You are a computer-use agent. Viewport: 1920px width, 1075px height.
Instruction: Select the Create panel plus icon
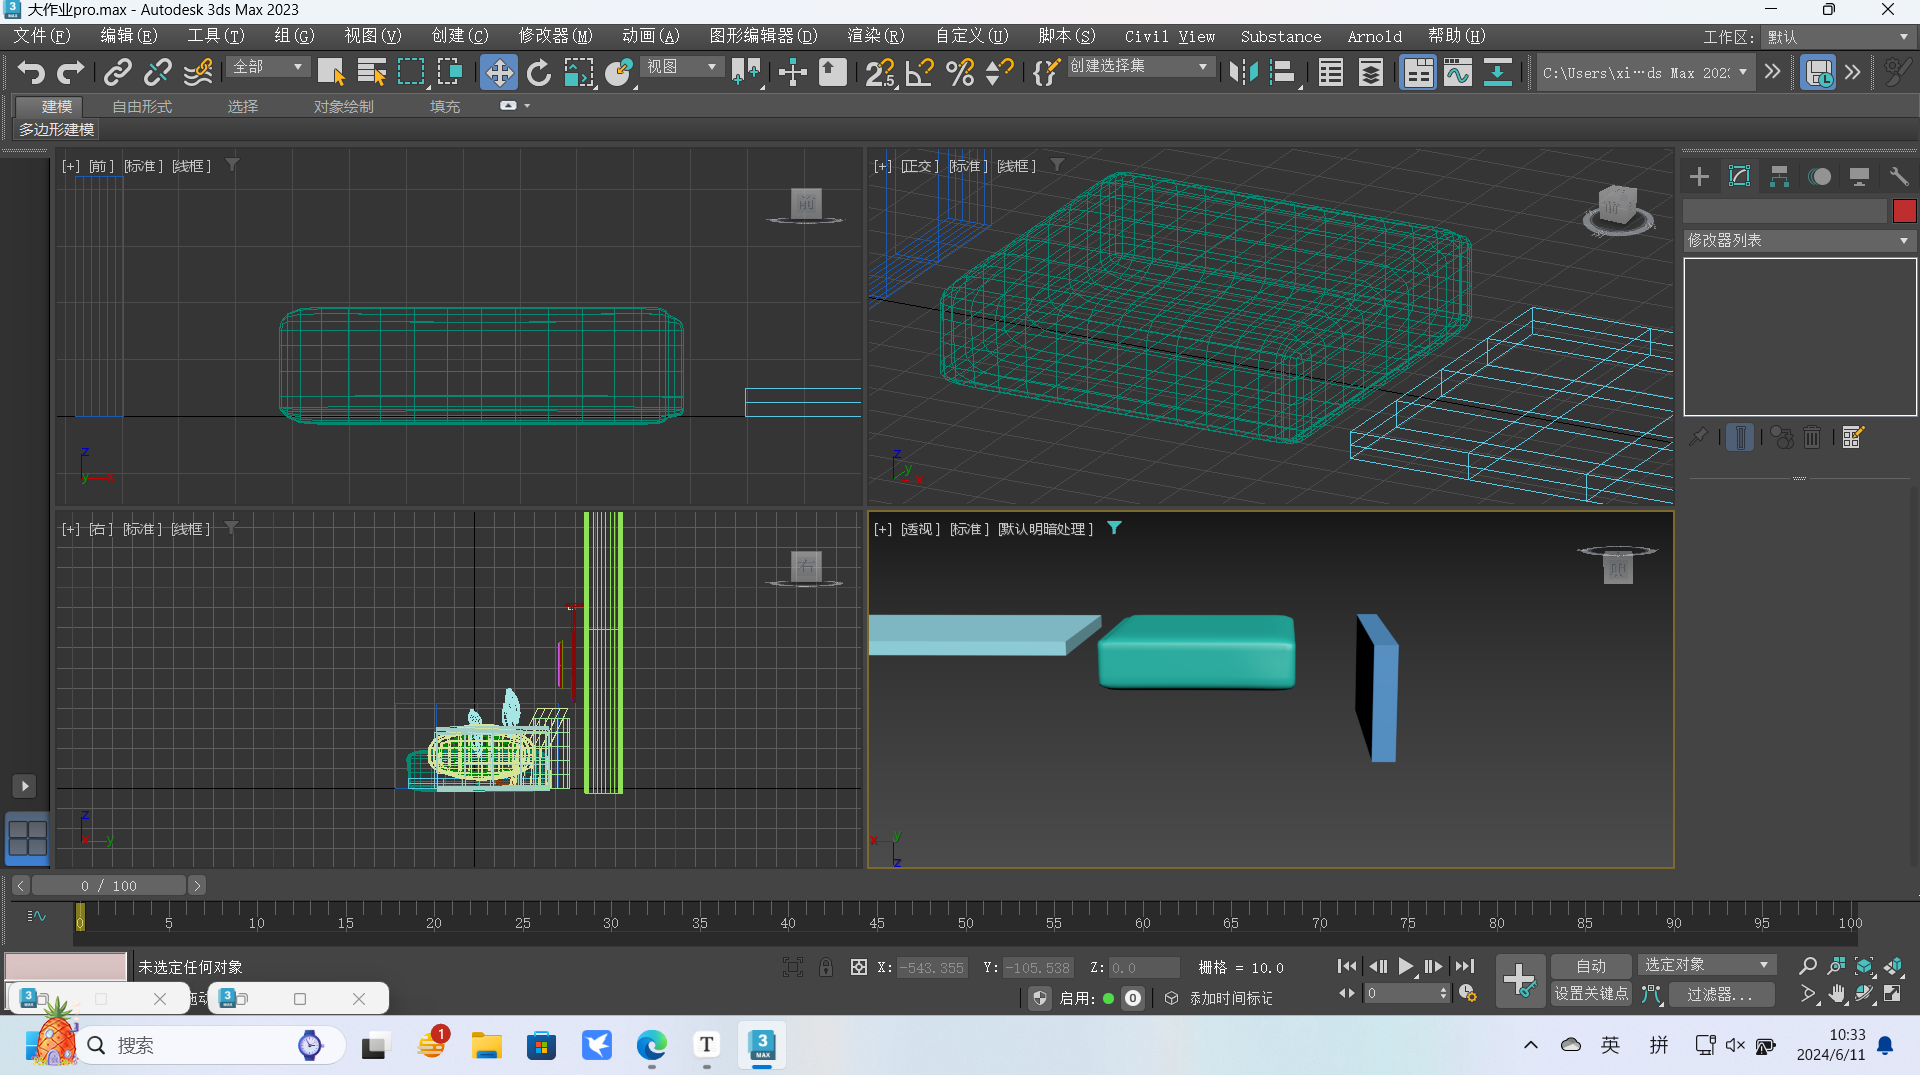pyautogui.click(x=1698, y=176)
